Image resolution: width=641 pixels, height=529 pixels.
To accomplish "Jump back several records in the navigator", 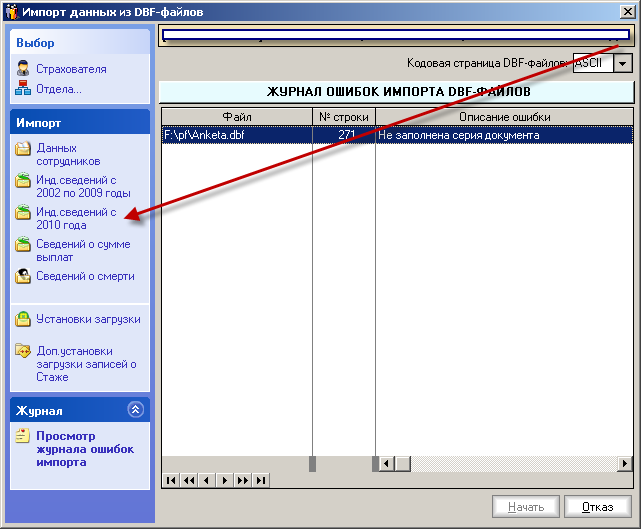I will point(189,480).
